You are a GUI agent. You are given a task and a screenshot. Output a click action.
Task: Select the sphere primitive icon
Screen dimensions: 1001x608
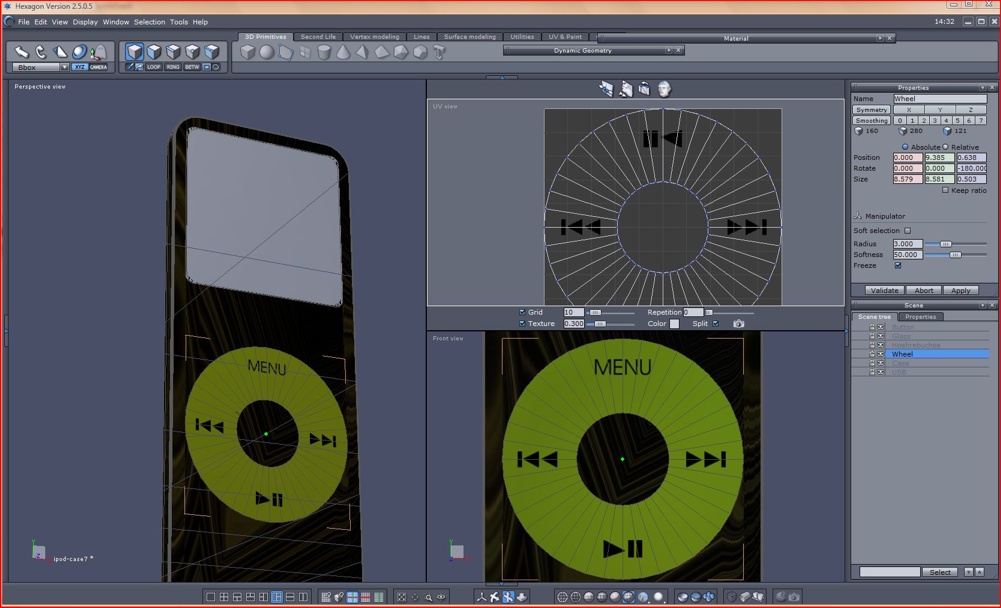pyautogui.click(x=267, y=52)
